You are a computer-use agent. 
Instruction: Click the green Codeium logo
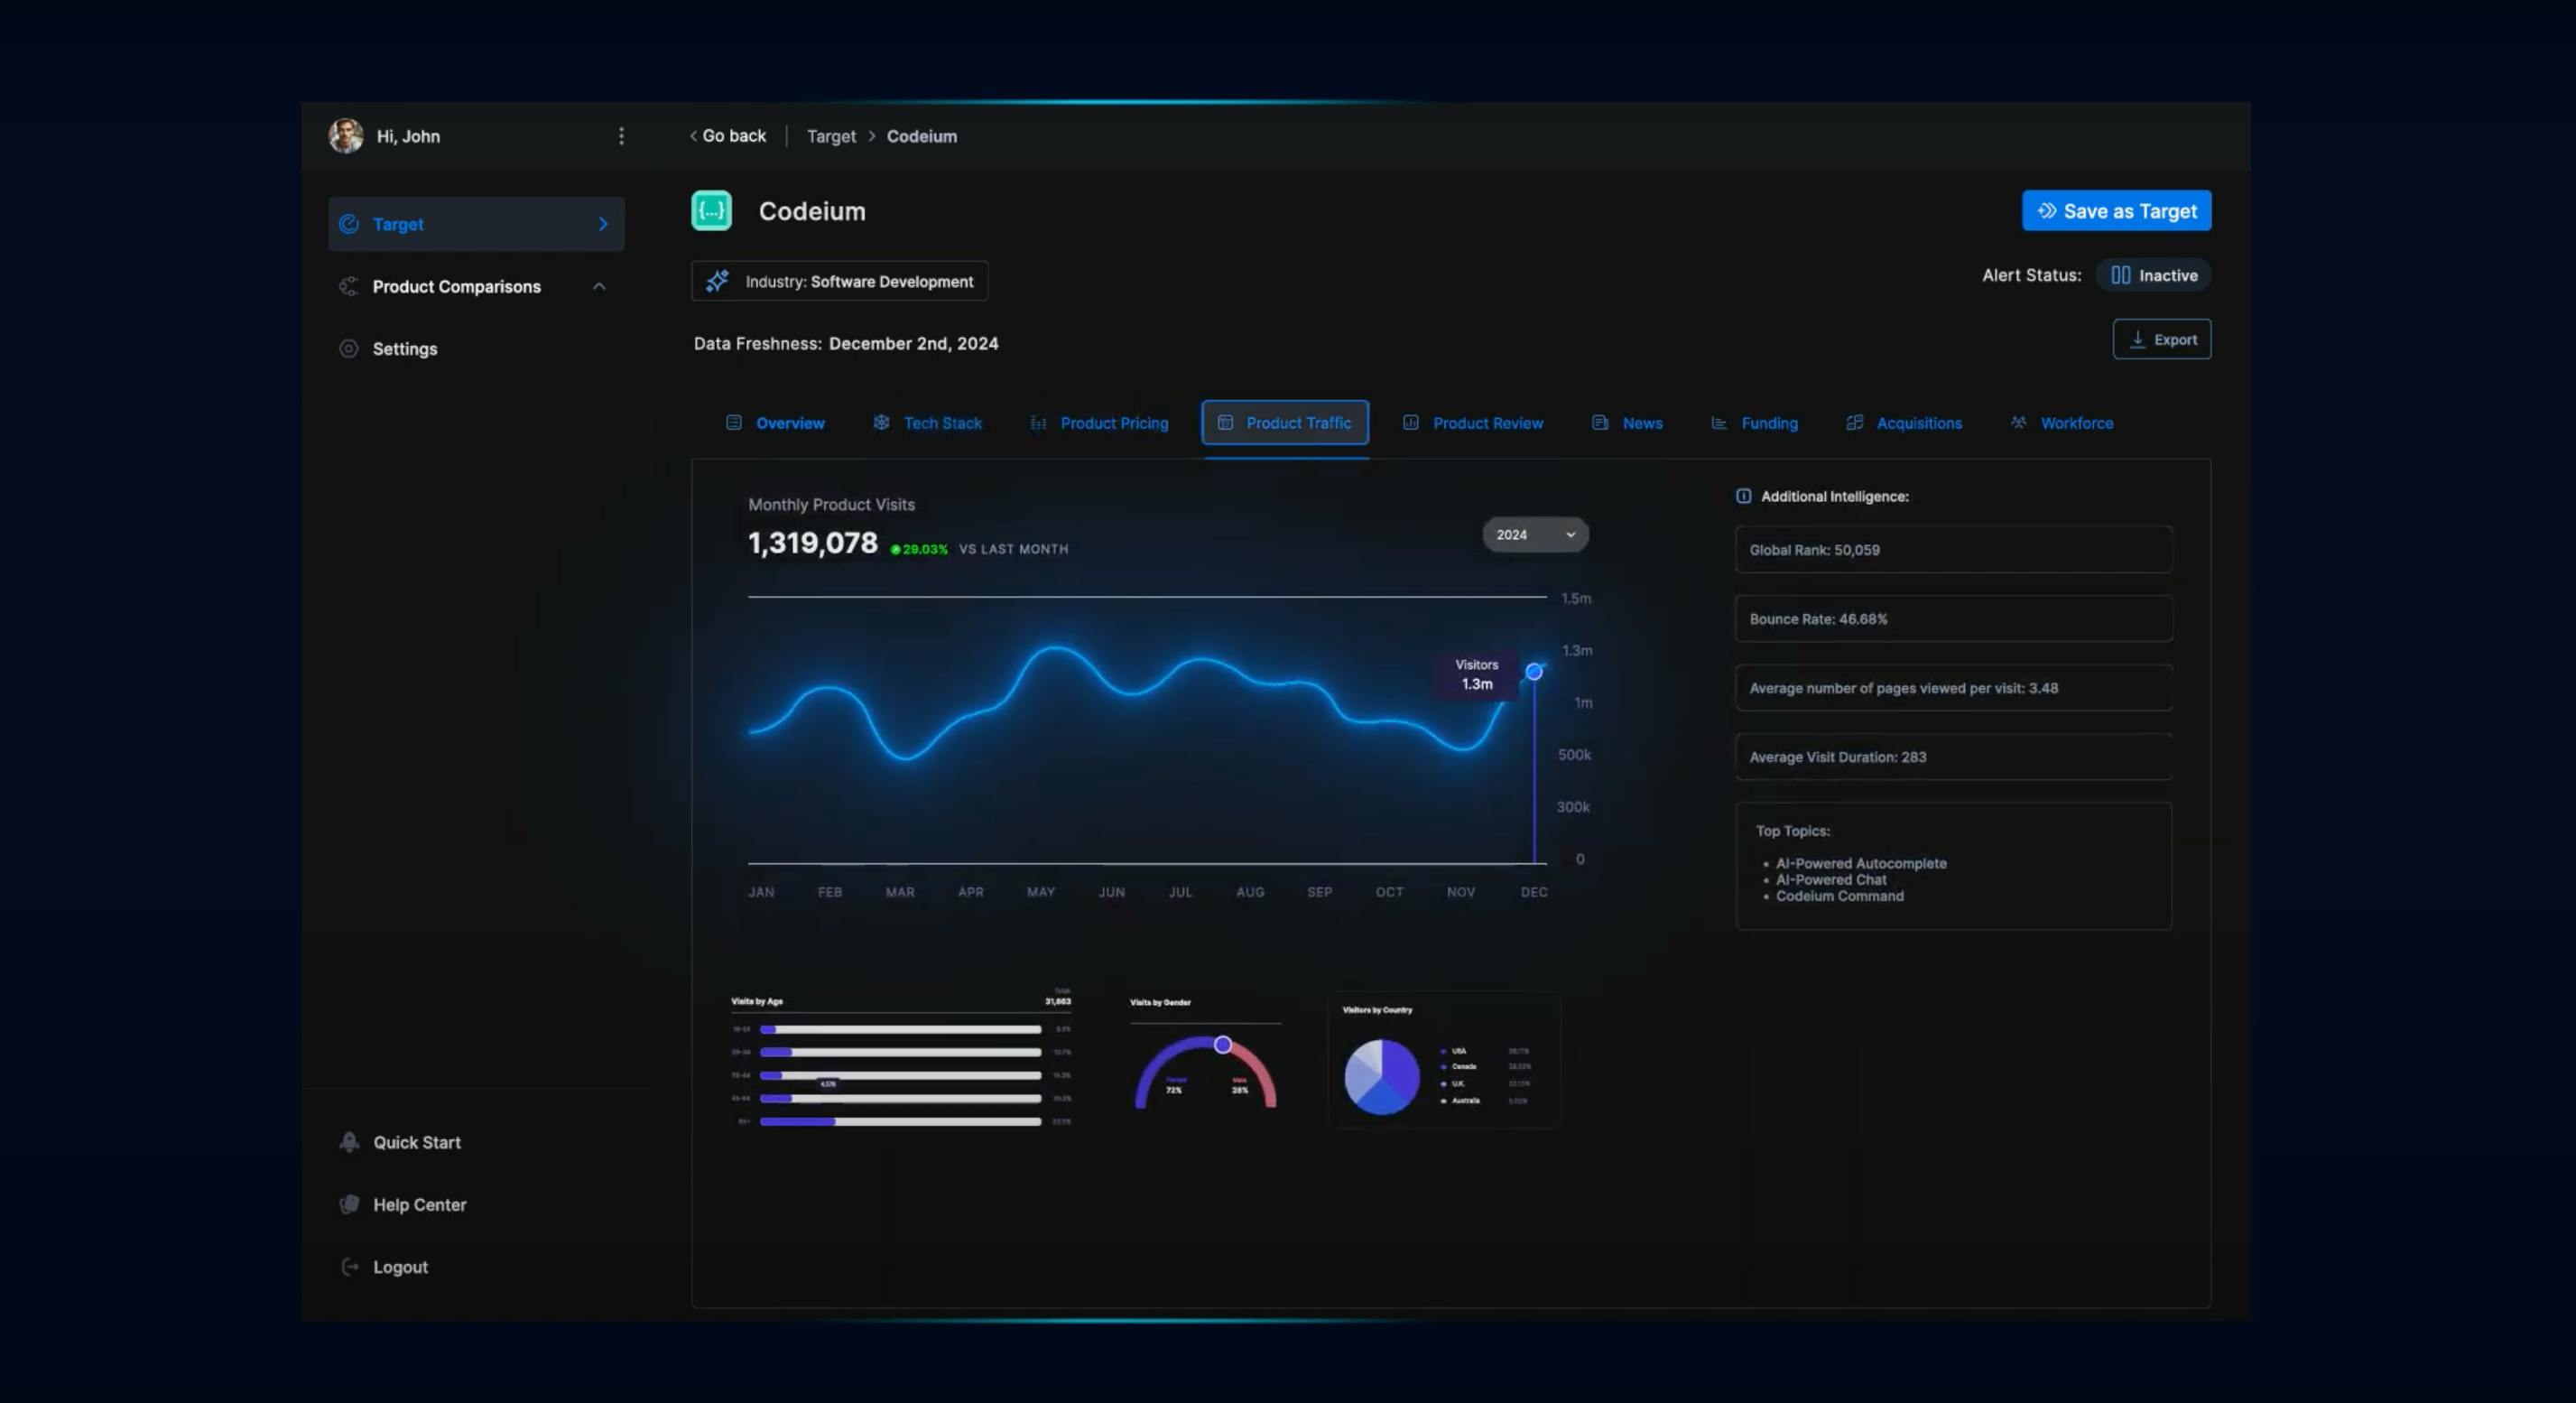click(x=711, y=211)
